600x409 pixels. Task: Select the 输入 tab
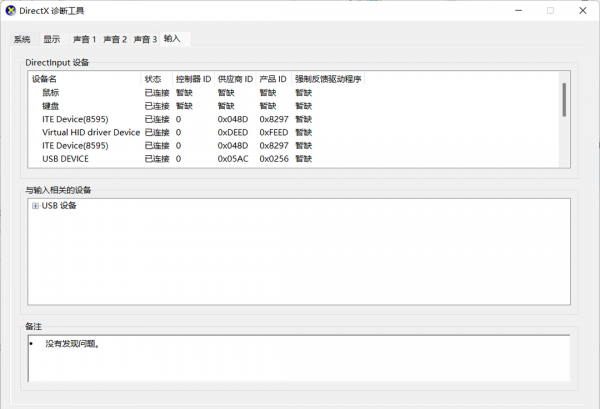coord(174,38)
